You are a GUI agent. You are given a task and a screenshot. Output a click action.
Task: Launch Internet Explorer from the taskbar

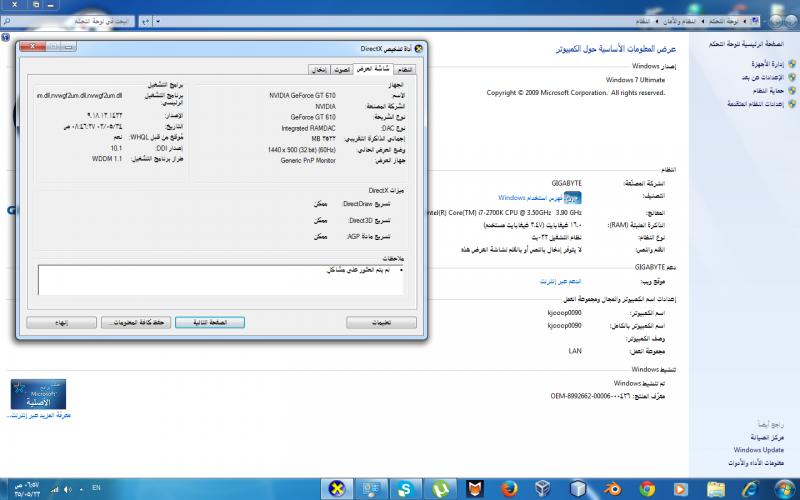750,489
